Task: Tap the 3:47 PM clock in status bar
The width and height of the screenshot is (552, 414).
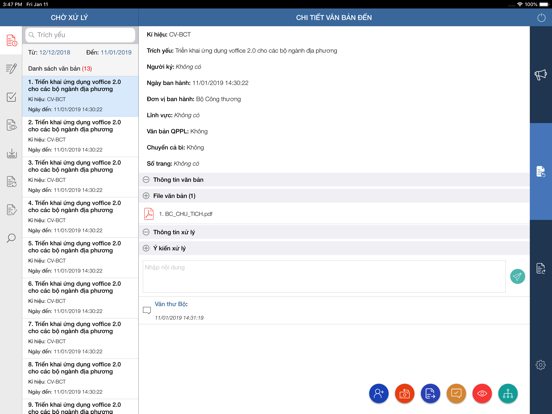Action: (x=13, y=4)
